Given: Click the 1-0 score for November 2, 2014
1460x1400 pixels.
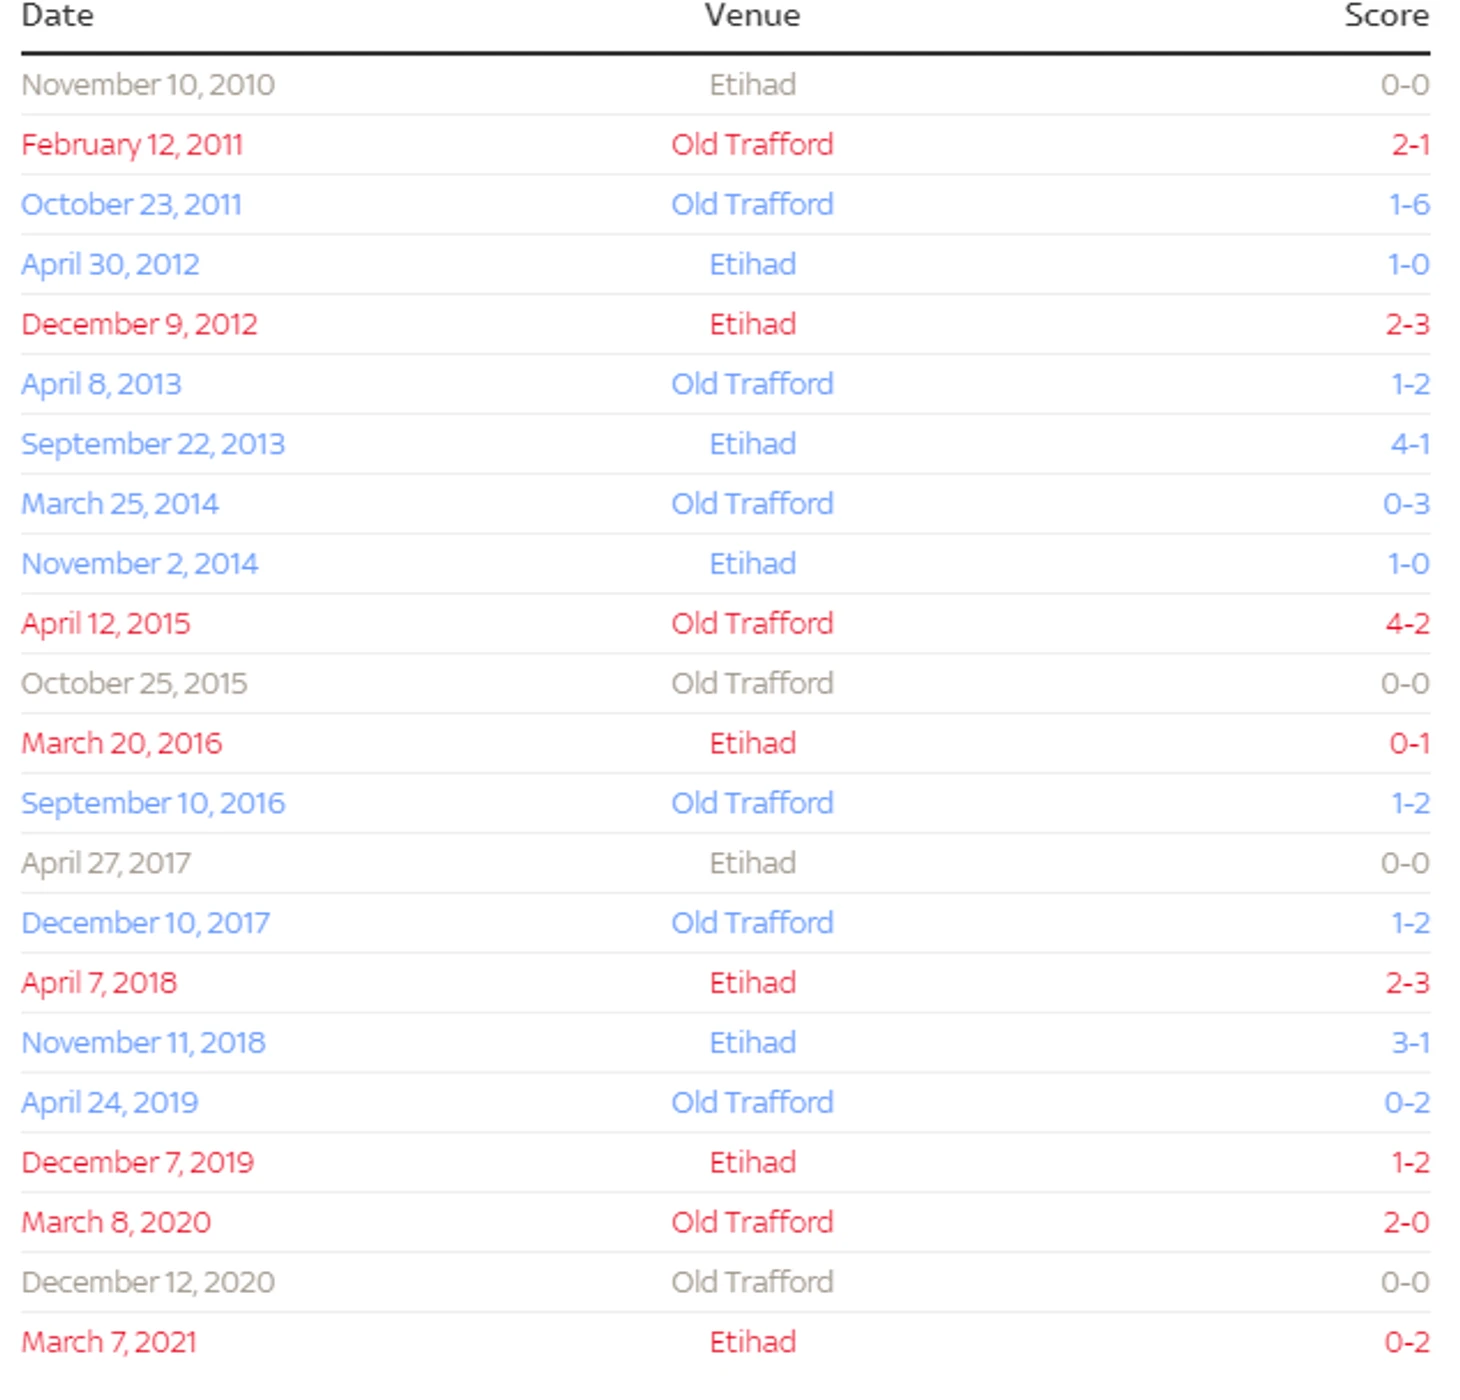Looking at the screenshot, I should (x=1408, y=564).
